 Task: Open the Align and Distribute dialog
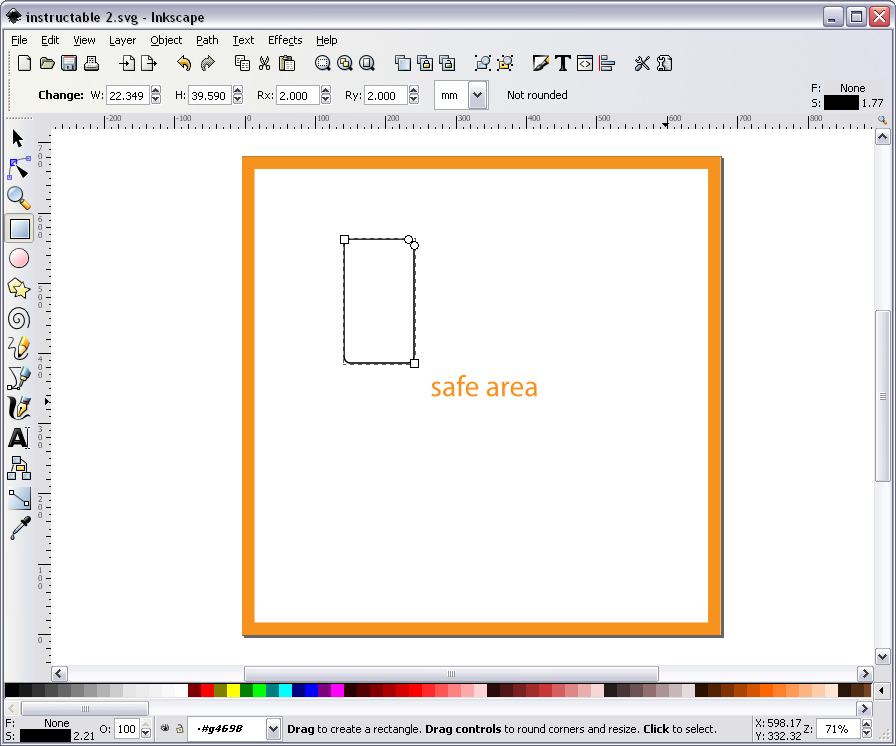click(x=607, y=62)
